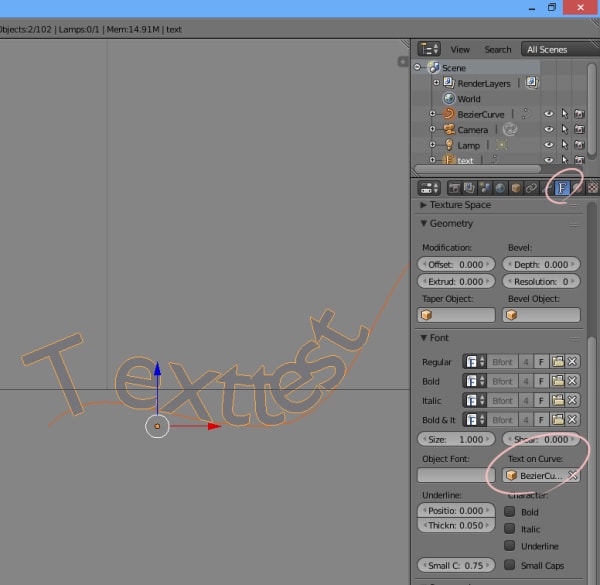Open the Constraints chain-link tab

(531, 188)
